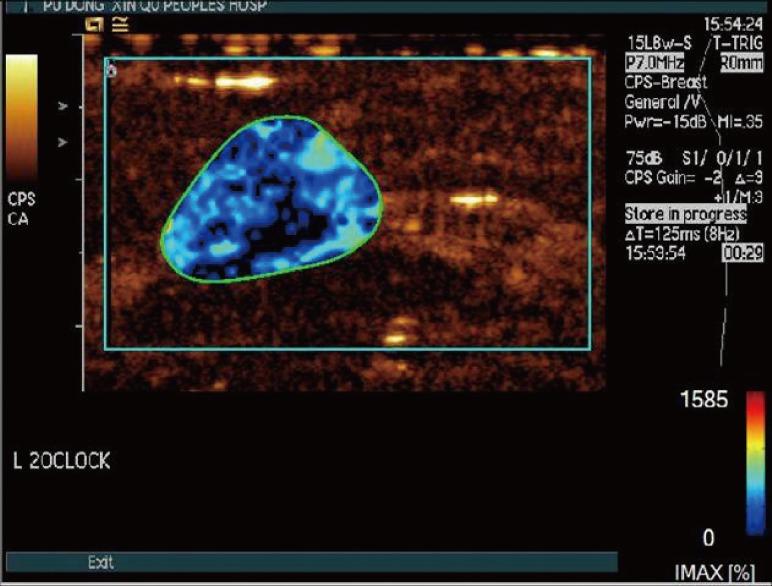This screenshot has width=772, height=586.
Task: Click the 'T-TRIG' trigger mode label
Action: pos(738,44)
